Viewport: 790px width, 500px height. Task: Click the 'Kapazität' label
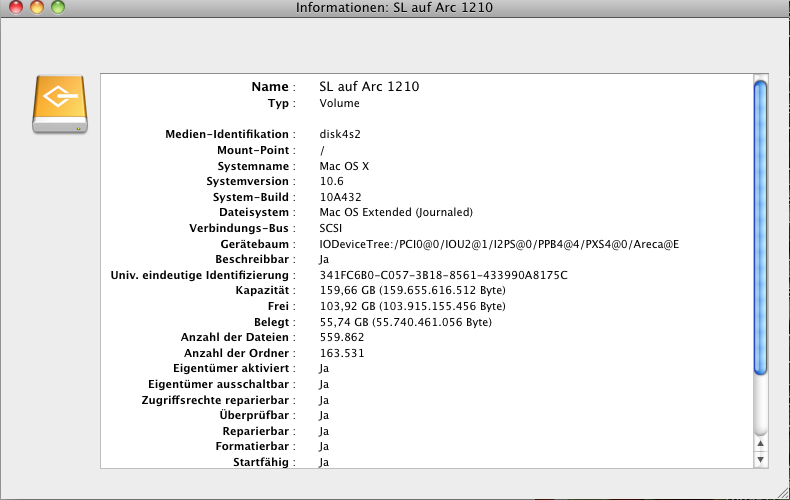click(262, 291)
